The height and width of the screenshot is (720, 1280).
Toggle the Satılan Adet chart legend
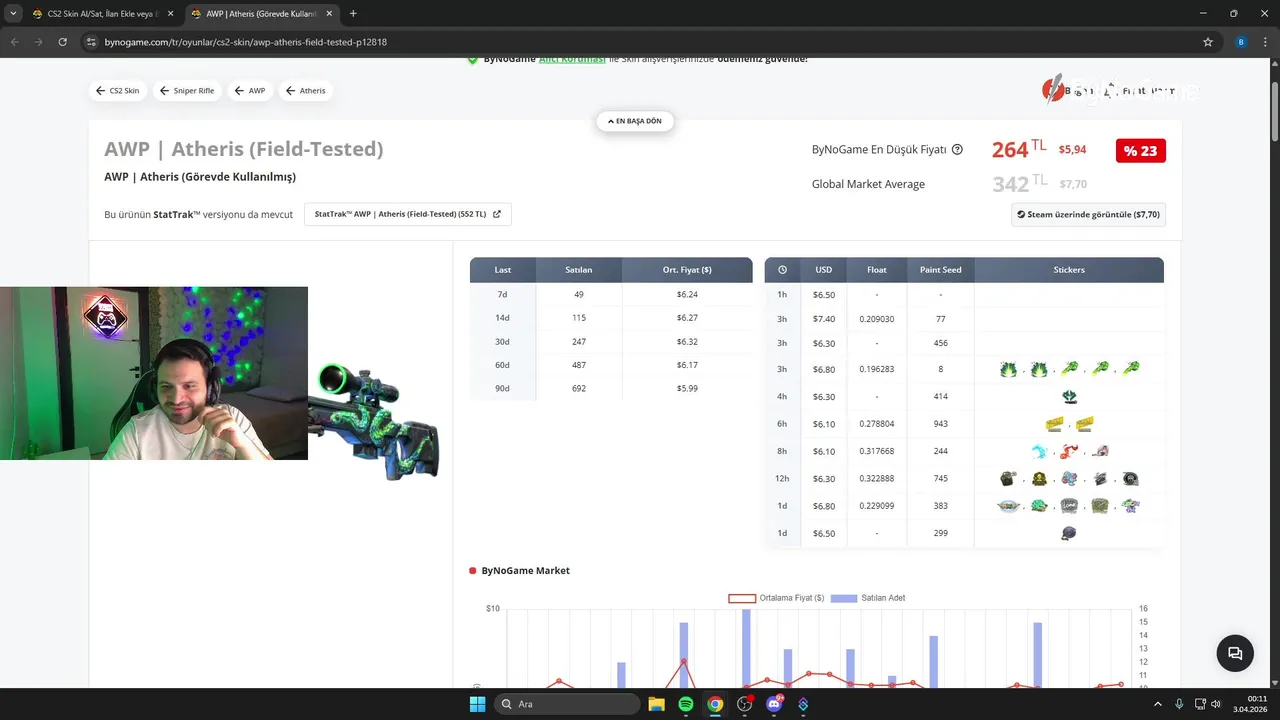coord(868,598)
